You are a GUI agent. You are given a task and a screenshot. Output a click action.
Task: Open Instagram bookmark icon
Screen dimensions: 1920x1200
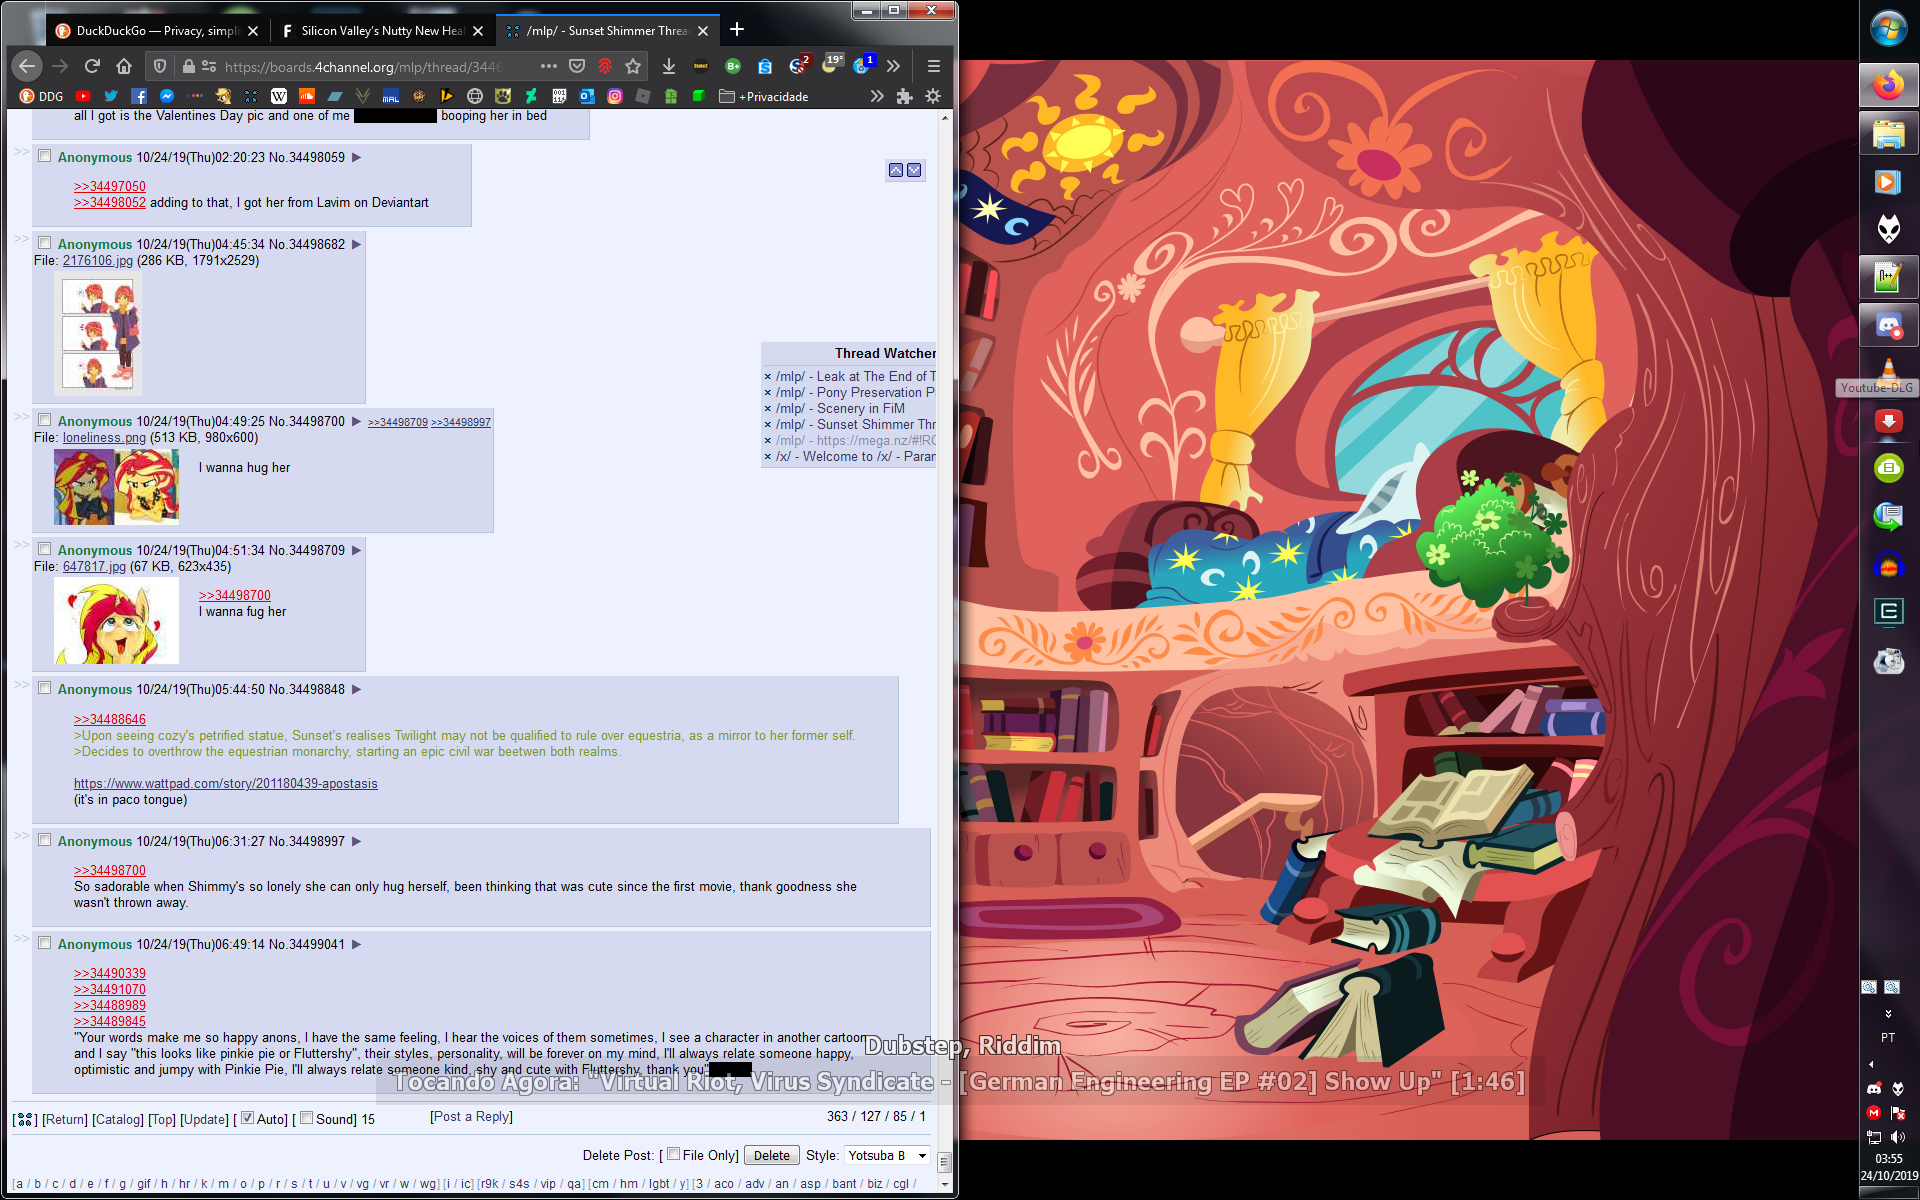(615, 96)
